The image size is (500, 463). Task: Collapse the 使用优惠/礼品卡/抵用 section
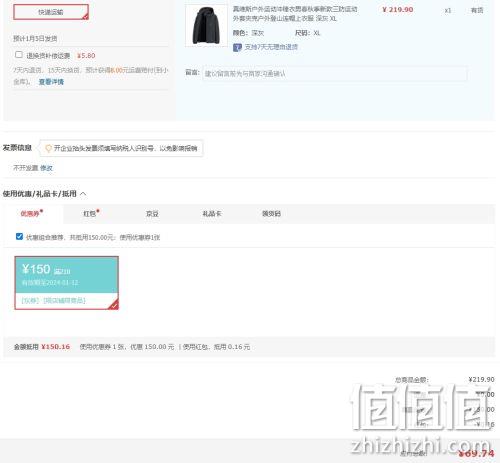click(x=83, y=194)
